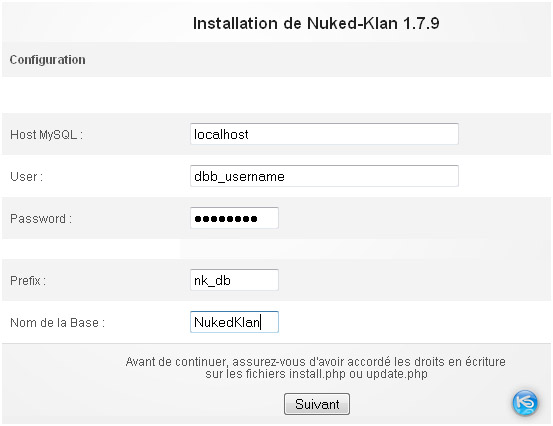Click the 'Prefix :' label
553x426 pixels.
(28, 281)
